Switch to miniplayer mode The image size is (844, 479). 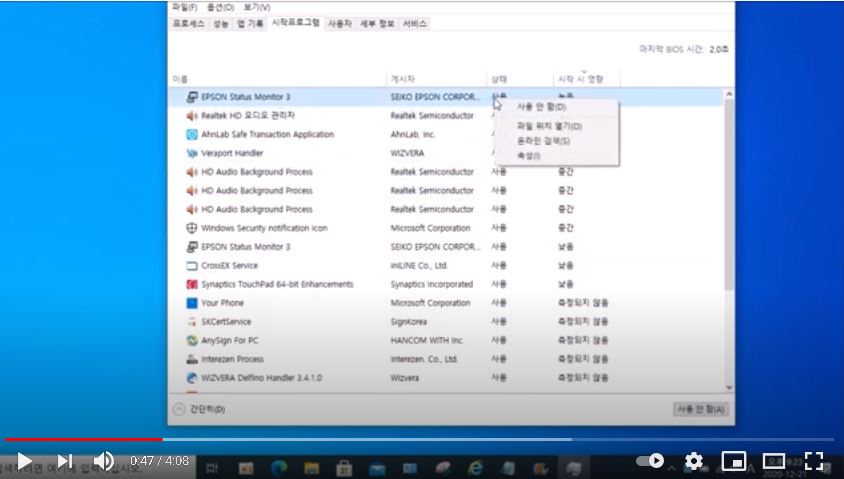(x=733, y=461)
